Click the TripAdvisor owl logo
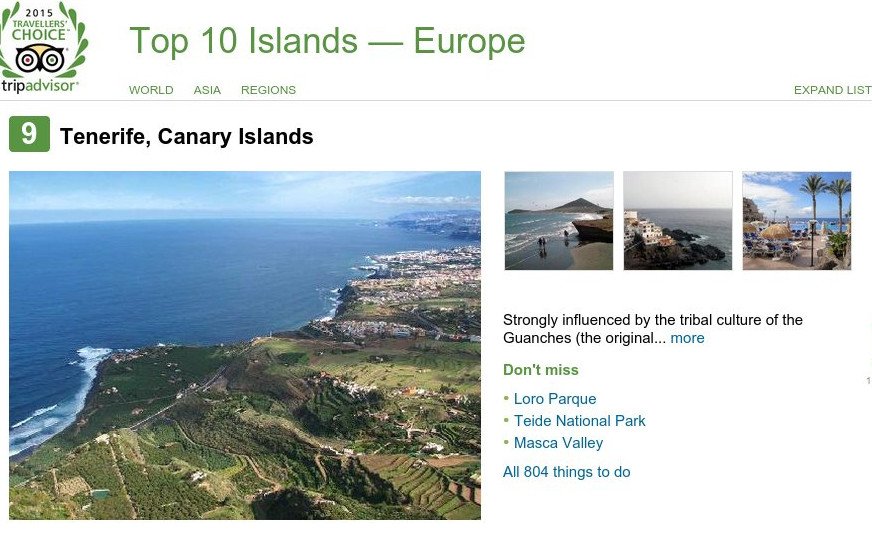This screenshot has width=872, height=540. (41, 58)
